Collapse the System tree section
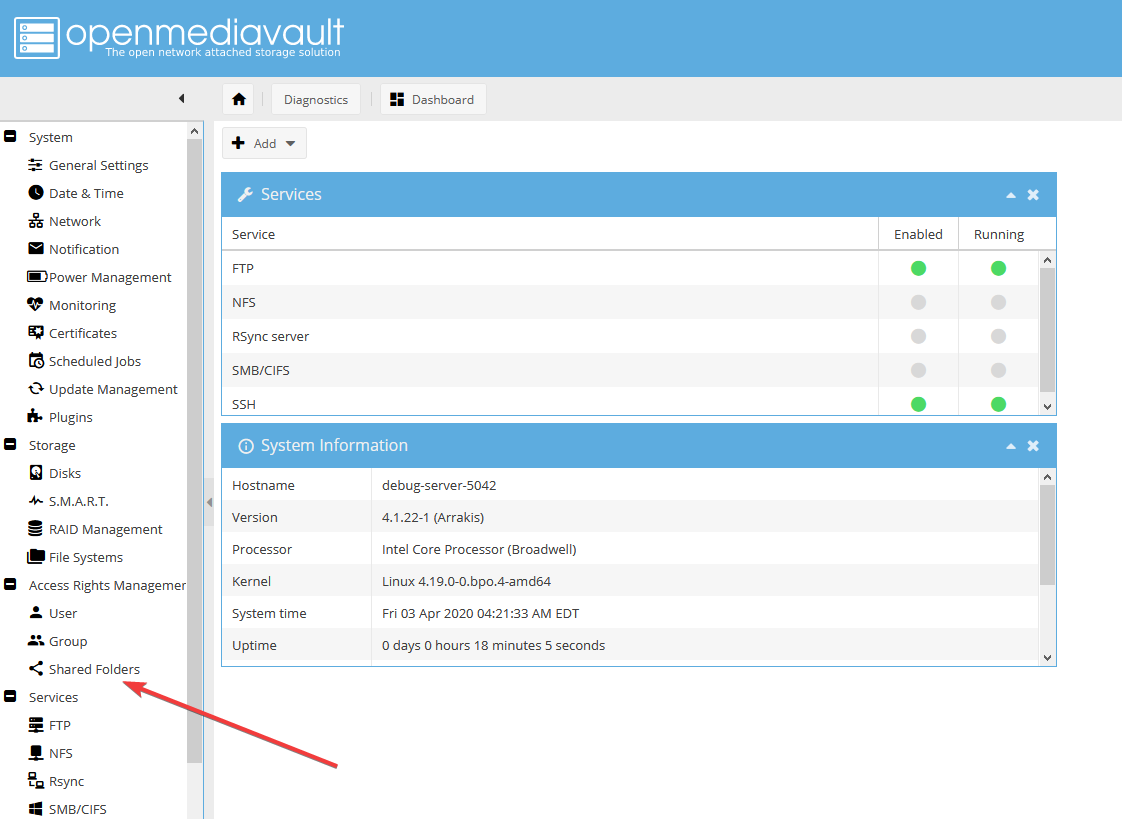1122x819 pixels. pyautogui.click(x=10, y=137)
